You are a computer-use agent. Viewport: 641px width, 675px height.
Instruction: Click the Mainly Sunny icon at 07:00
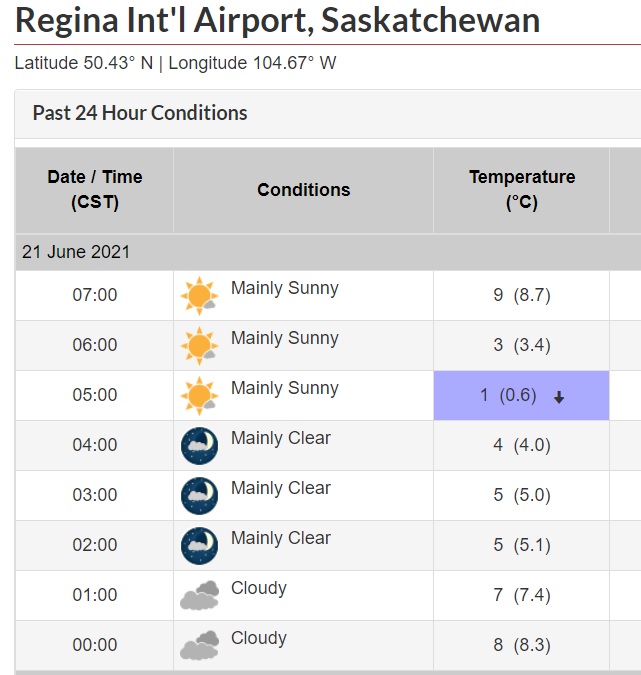point(199,296)
